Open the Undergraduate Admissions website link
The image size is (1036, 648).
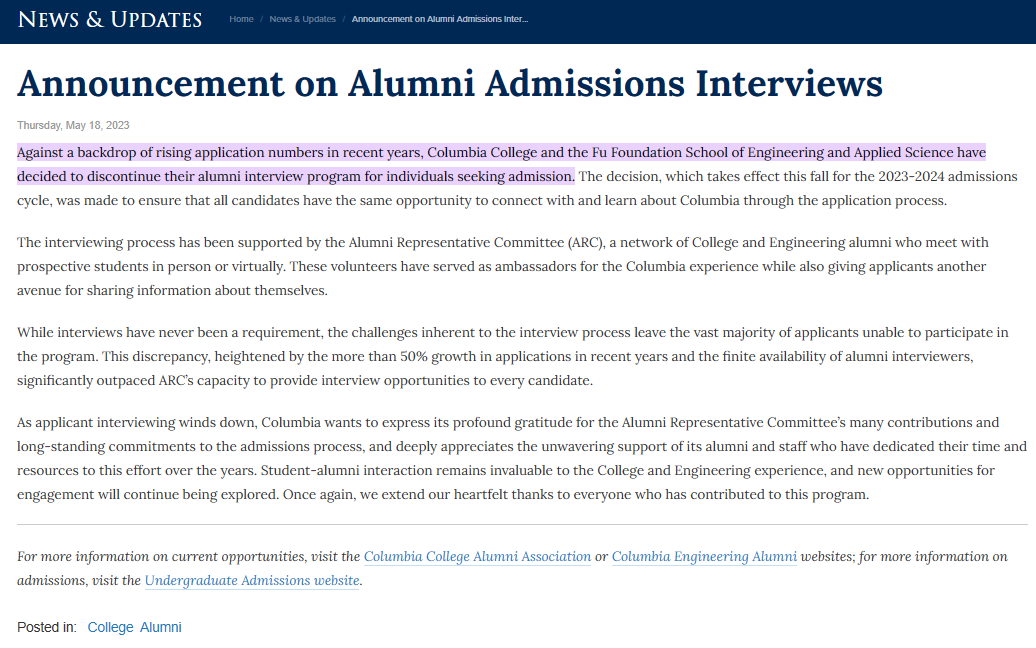pos(251,581)
